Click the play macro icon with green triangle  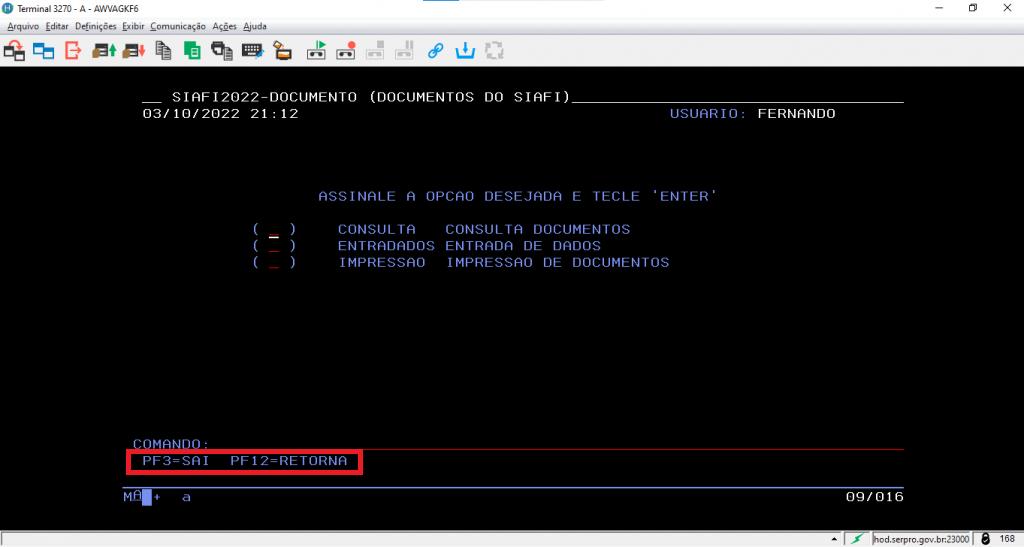(317, 50)
